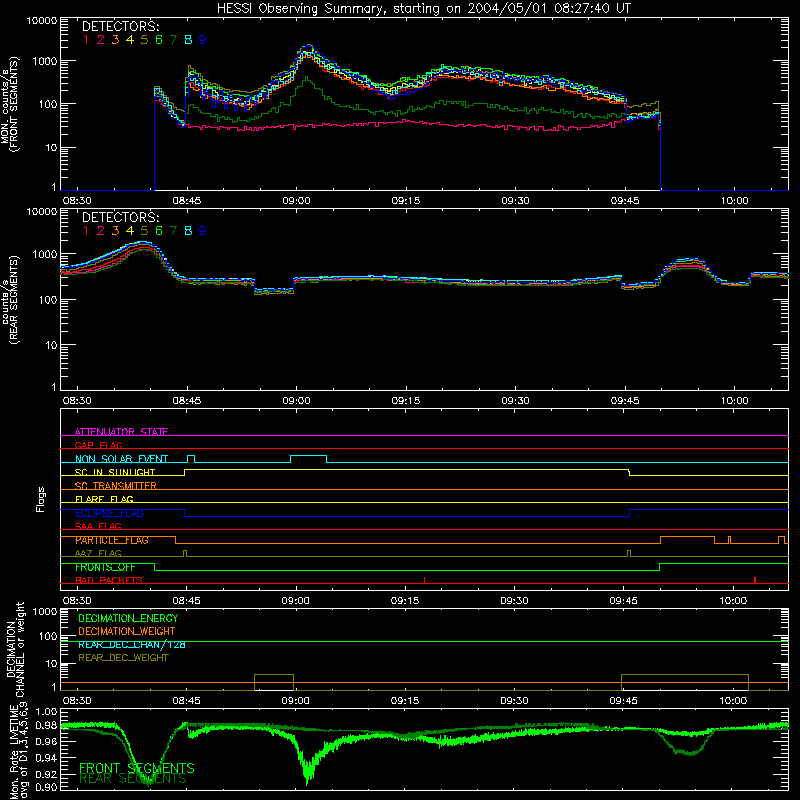Click the FLARE_FLAG label

click(x=104, y=499)
